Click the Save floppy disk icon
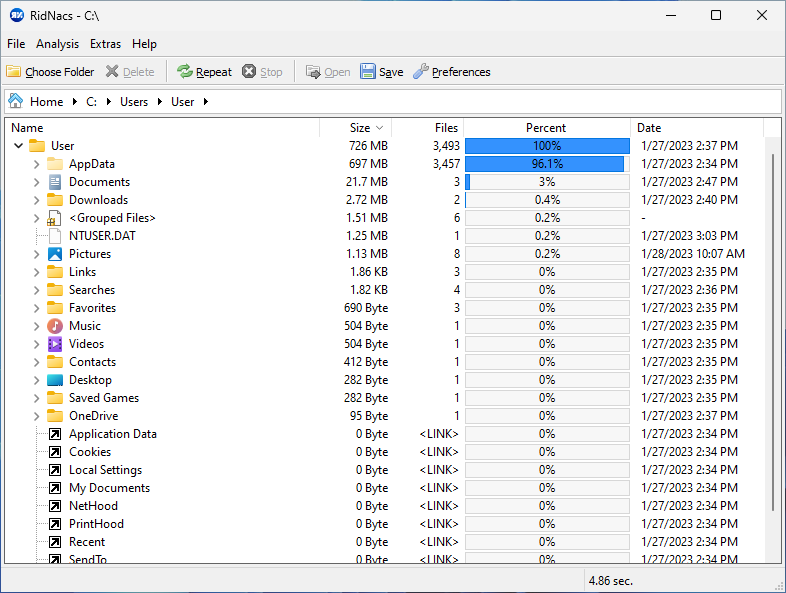The height and width of the screenshot is (593, 786). tap(368, 72)
